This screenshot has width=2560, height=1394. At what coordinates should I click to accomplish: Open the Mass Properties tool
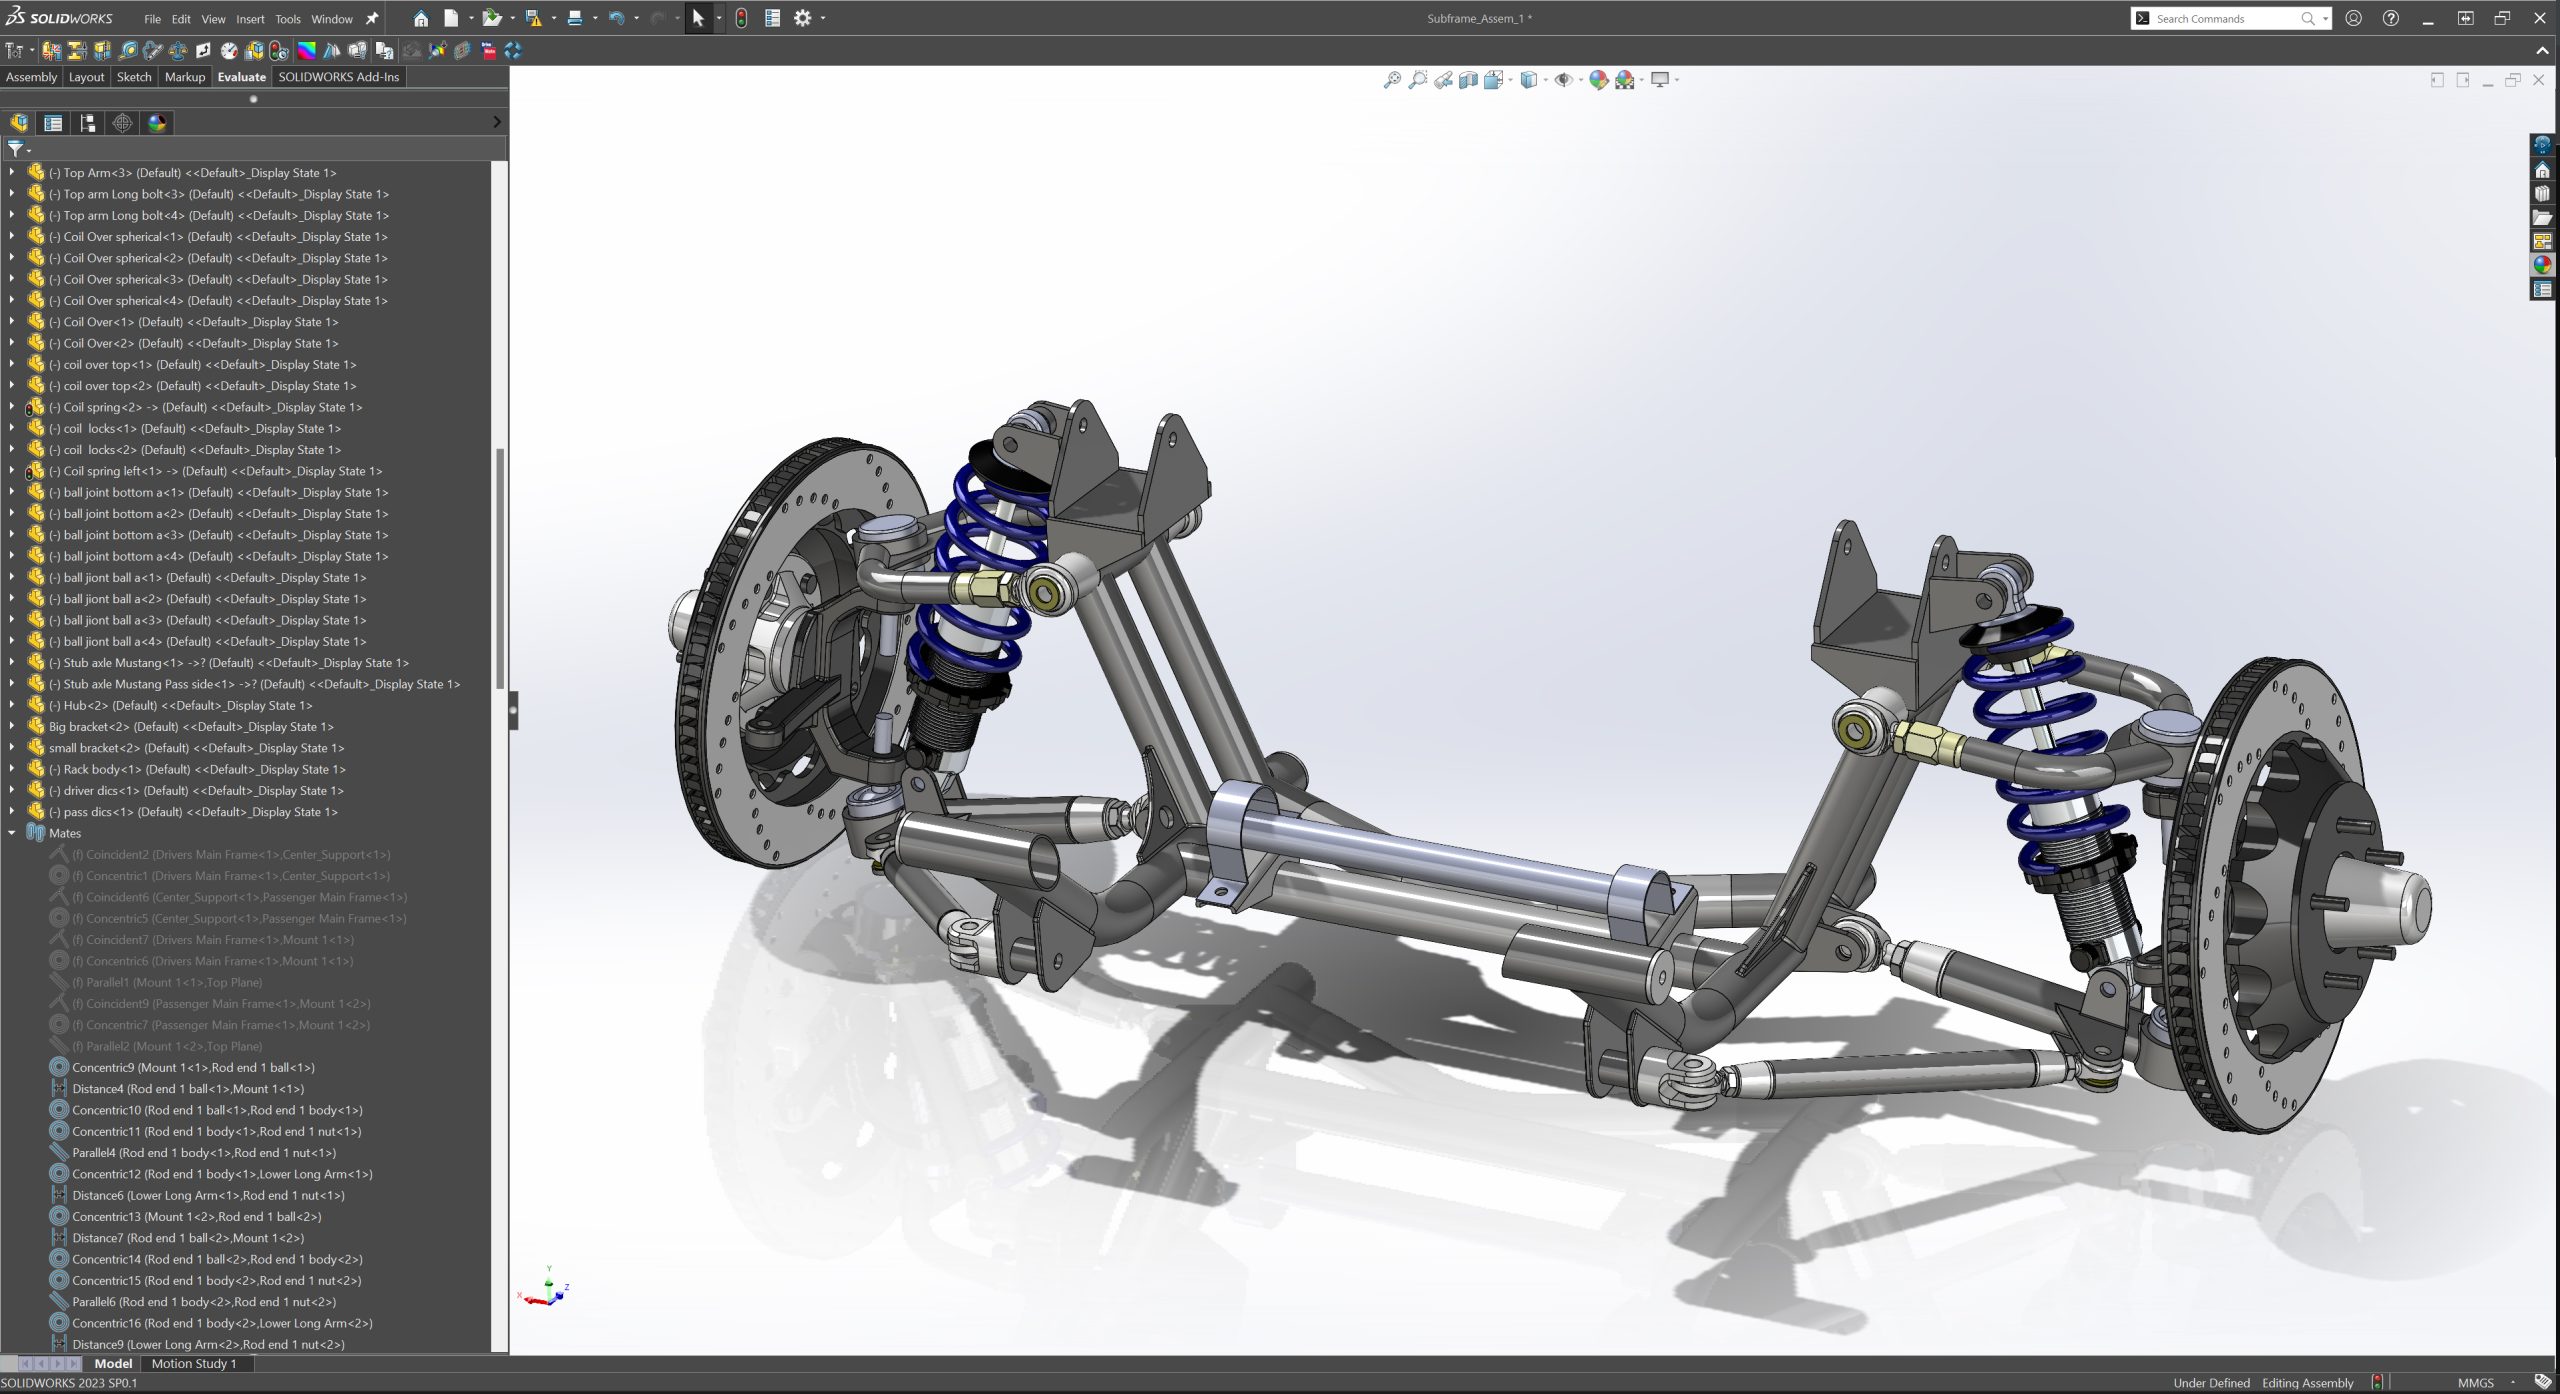[x=178, y=50]
